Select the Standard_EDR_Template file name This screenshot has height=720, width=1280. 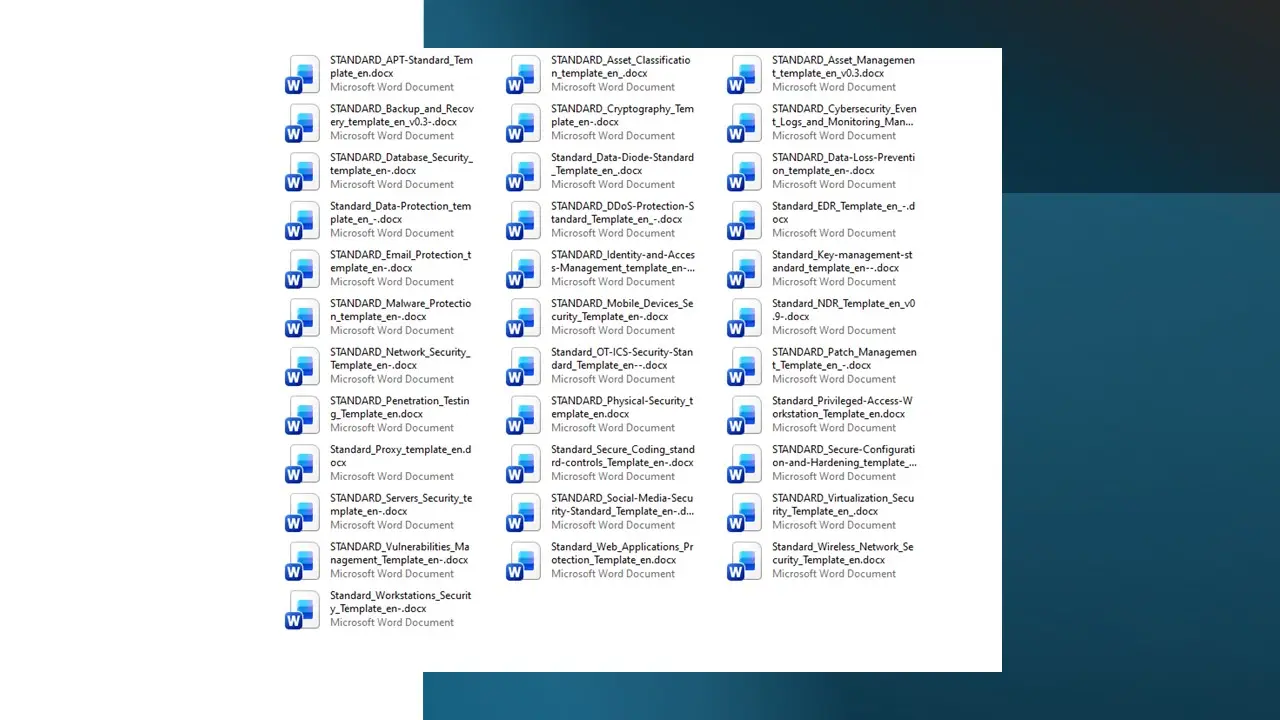843,213
